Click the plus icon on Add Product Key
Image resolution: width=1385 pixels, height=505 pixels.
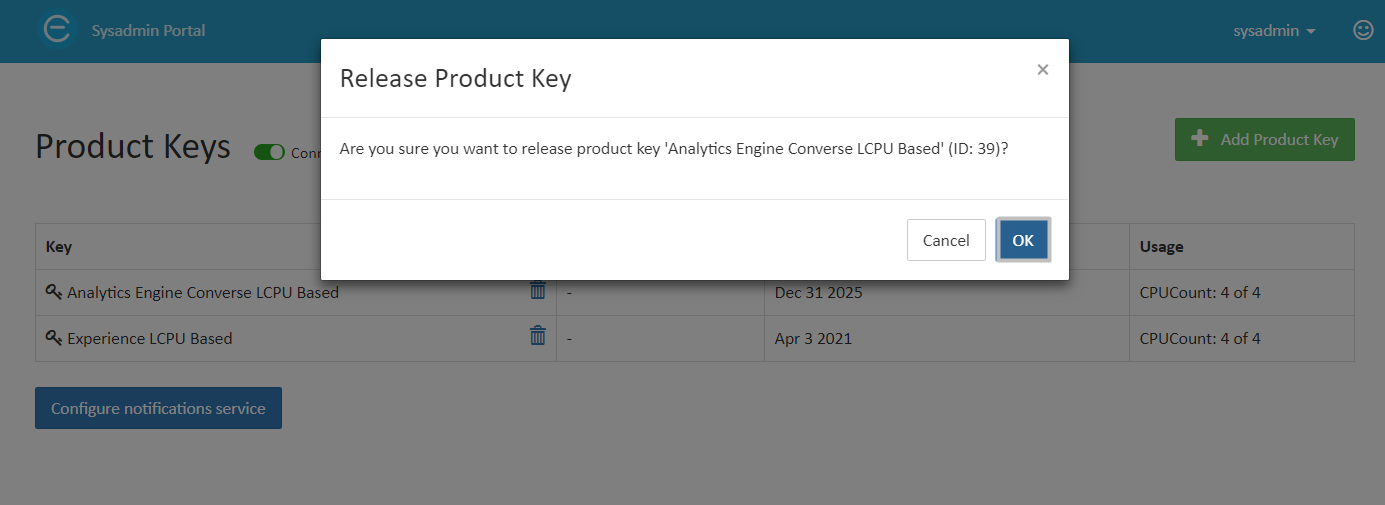[1200, 139]
